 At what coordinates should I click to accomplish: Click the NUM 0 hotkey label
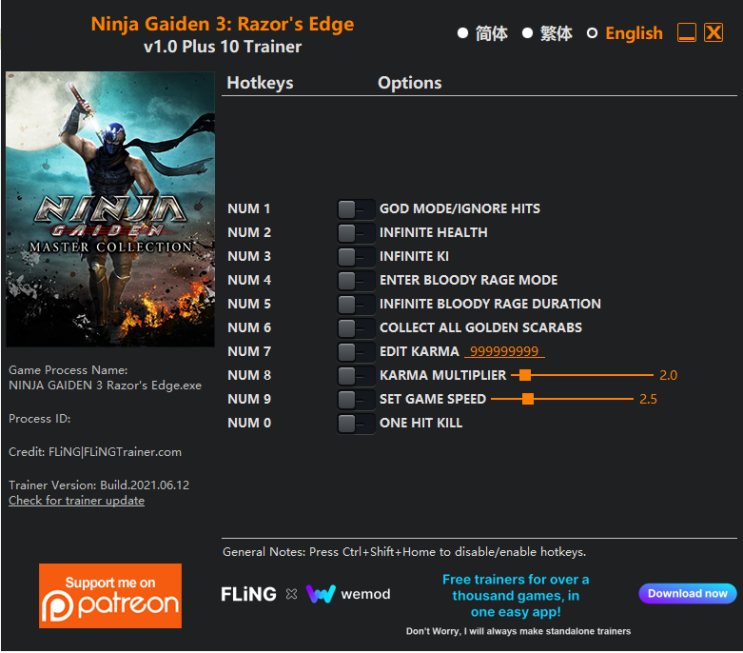(x=249, y=423)
